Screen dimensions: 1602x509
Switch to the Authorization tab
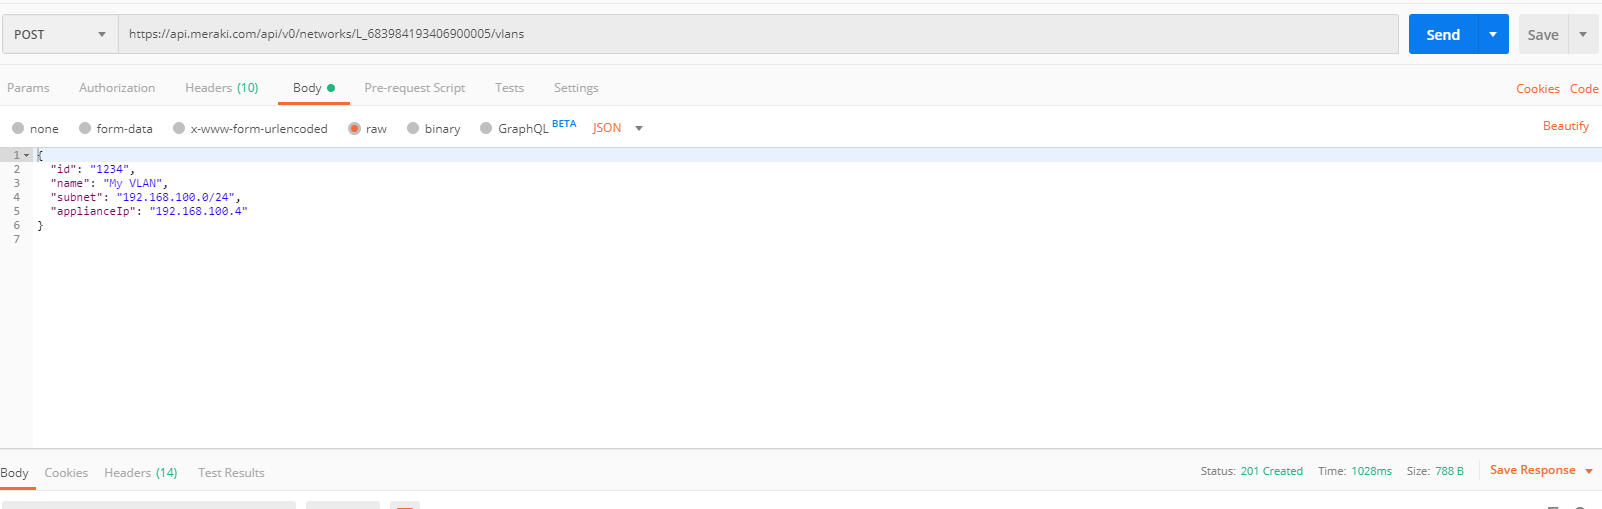(x=117, y=88)
